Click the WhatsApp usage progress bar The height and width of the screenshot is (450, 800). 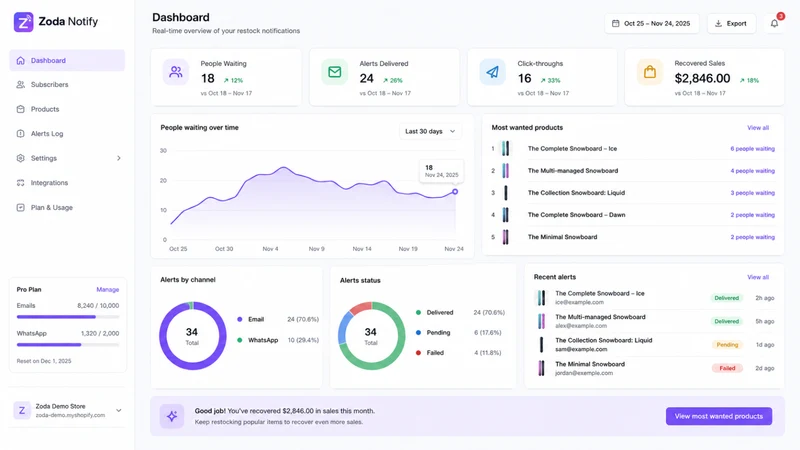pyautogui.click(x=68, y=344)
